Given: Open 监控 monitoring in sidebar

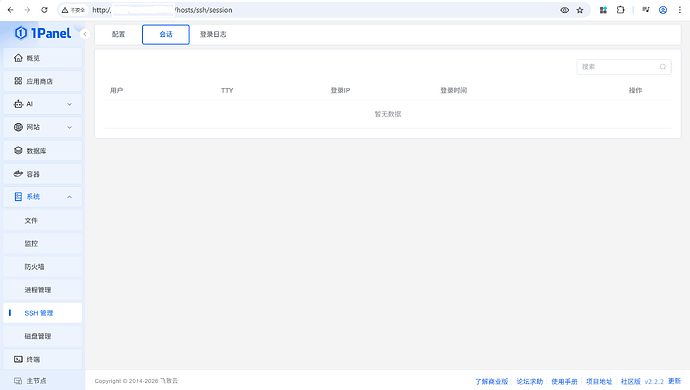Looking at the screenshot, I should click(x=43, y=243).
